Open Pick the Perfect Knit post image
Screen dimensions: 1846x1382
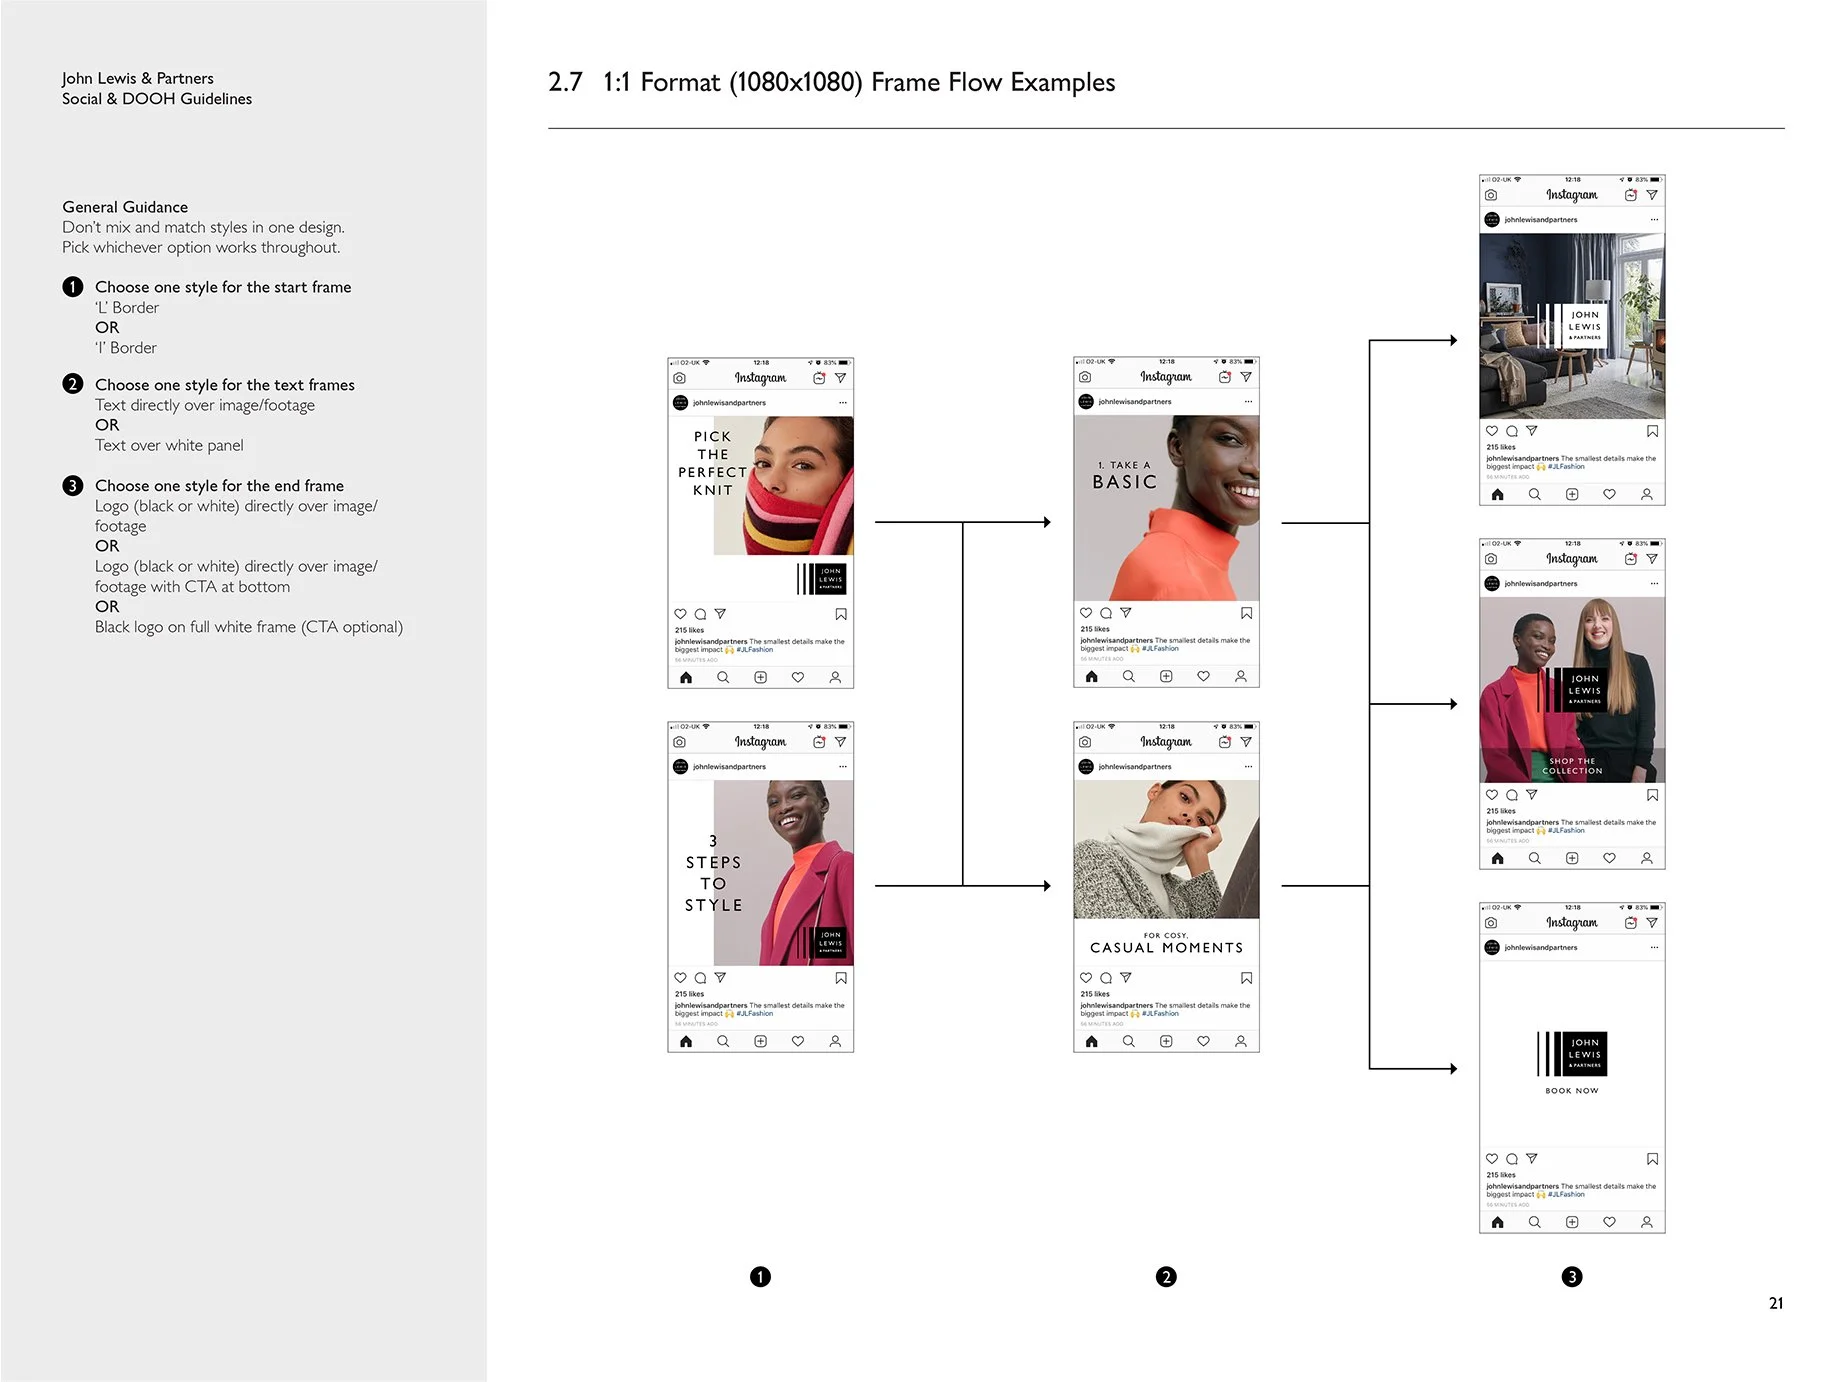[x=761, y=508]
